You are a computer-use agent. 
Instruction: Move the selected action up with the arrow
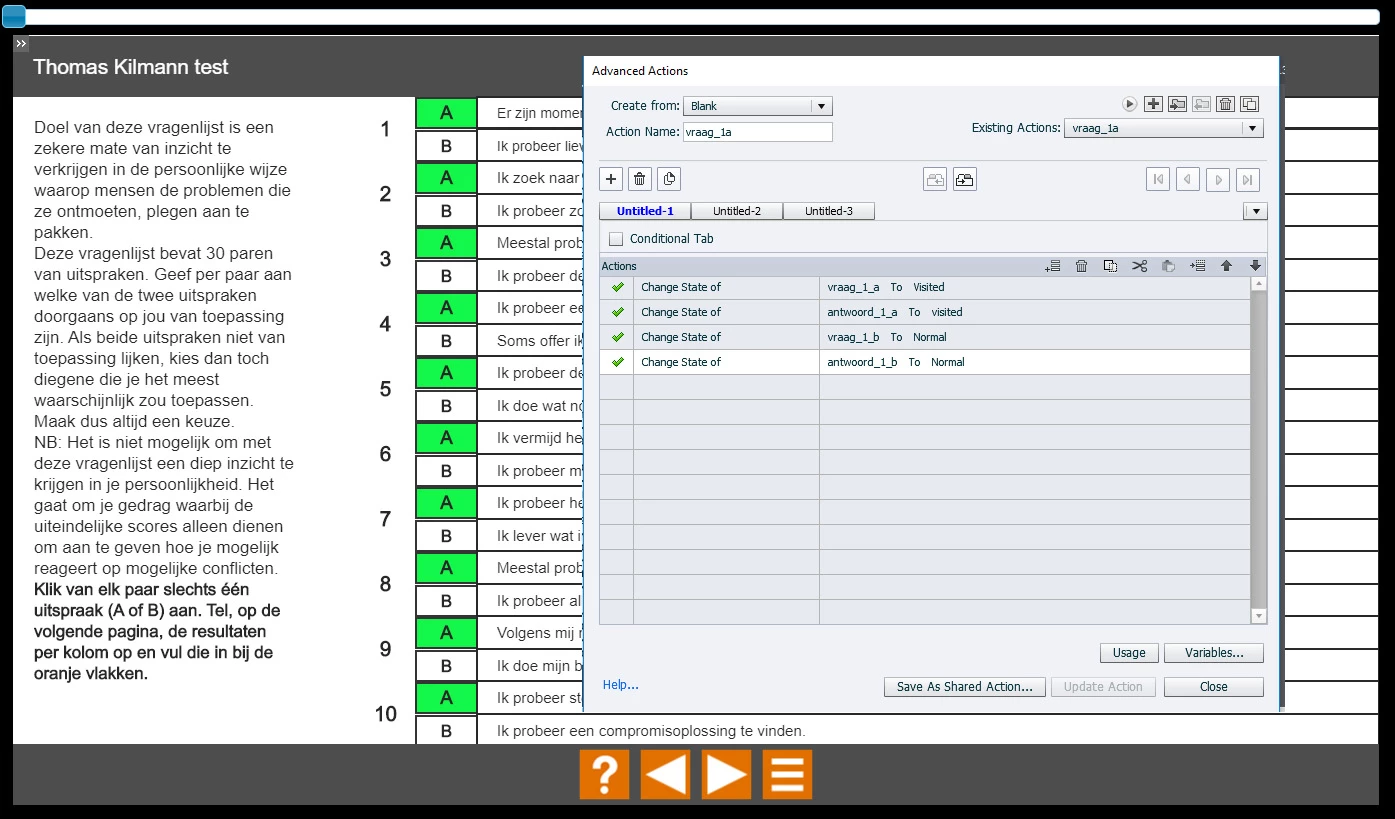pos(1226,266)
